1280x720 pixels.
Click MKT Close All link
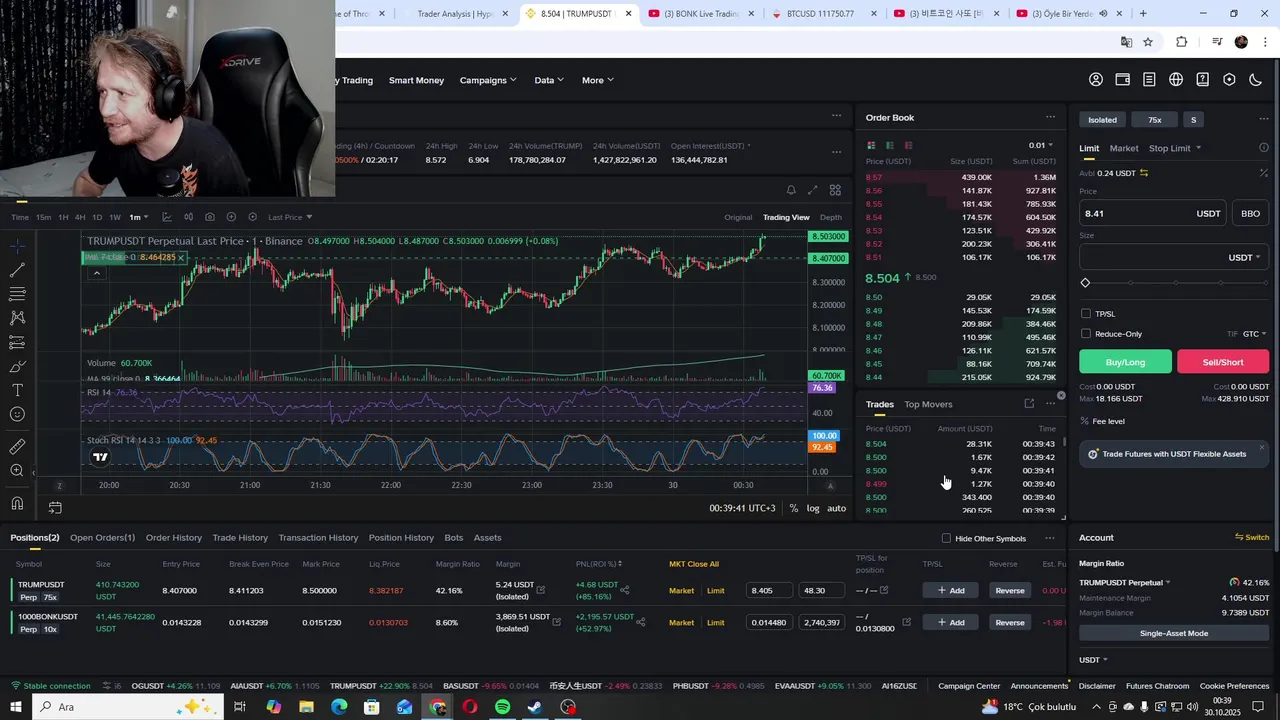[694, 564]
